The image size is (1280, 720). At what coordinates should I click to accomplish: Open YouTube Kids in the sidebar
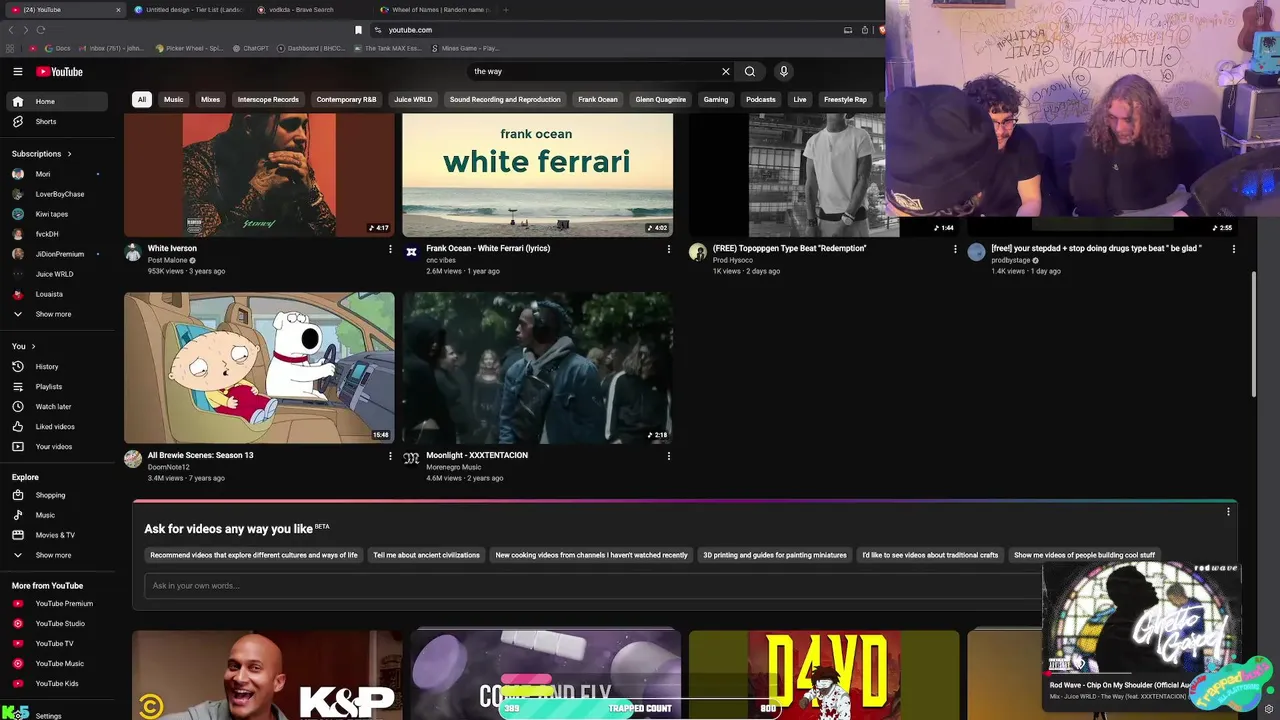(x=58, y=683)
